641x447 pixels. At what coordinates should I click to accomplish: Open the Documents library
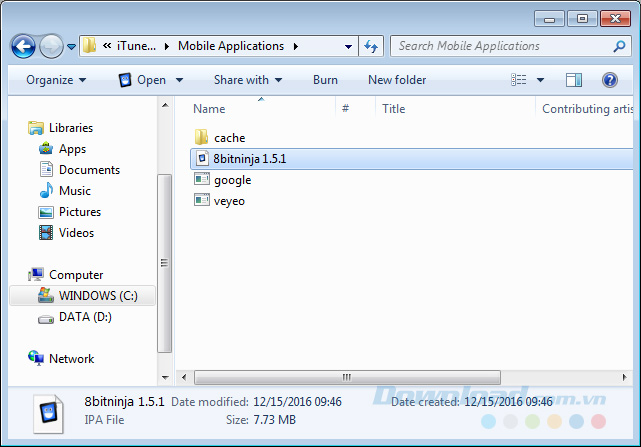pyautogui.click(x=90, y=170)
